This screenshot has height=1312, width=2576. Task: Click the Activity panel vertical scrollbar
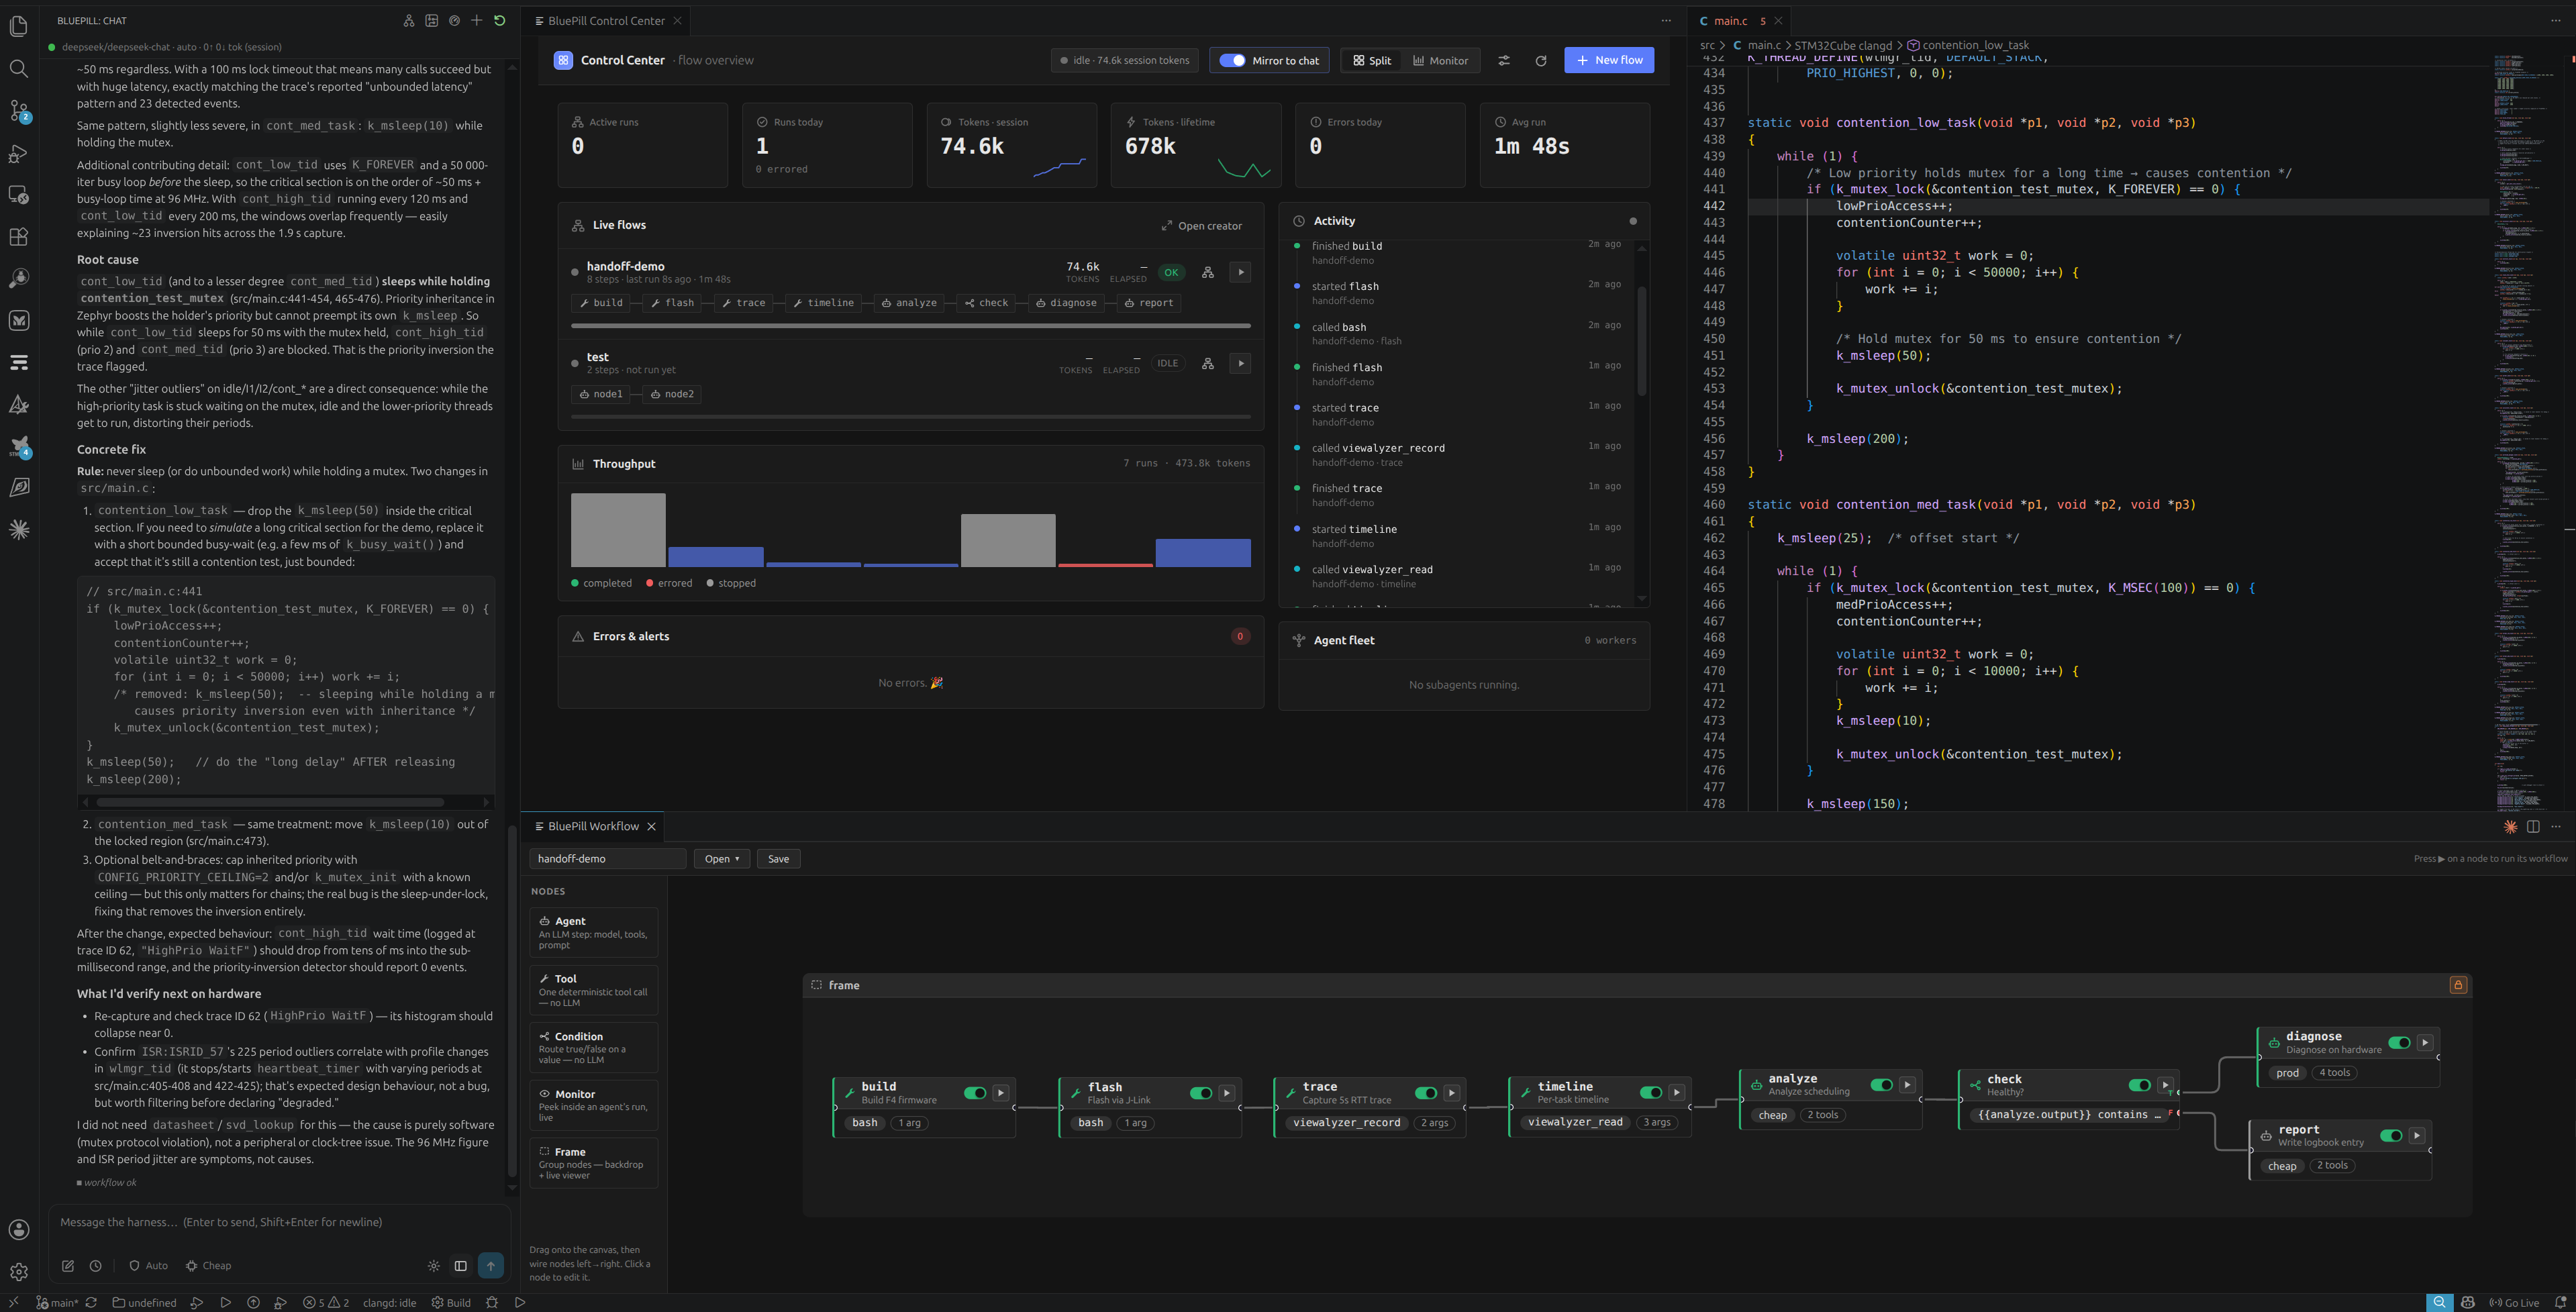1641,340
